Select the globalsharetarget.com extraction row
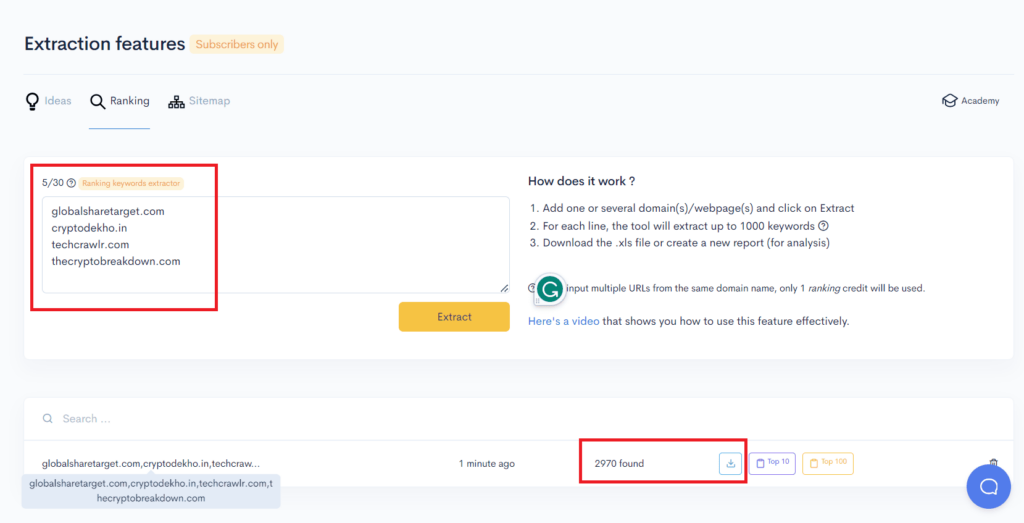The width and height of the screenshot is (1024, 523). click(x=150, y=464)
